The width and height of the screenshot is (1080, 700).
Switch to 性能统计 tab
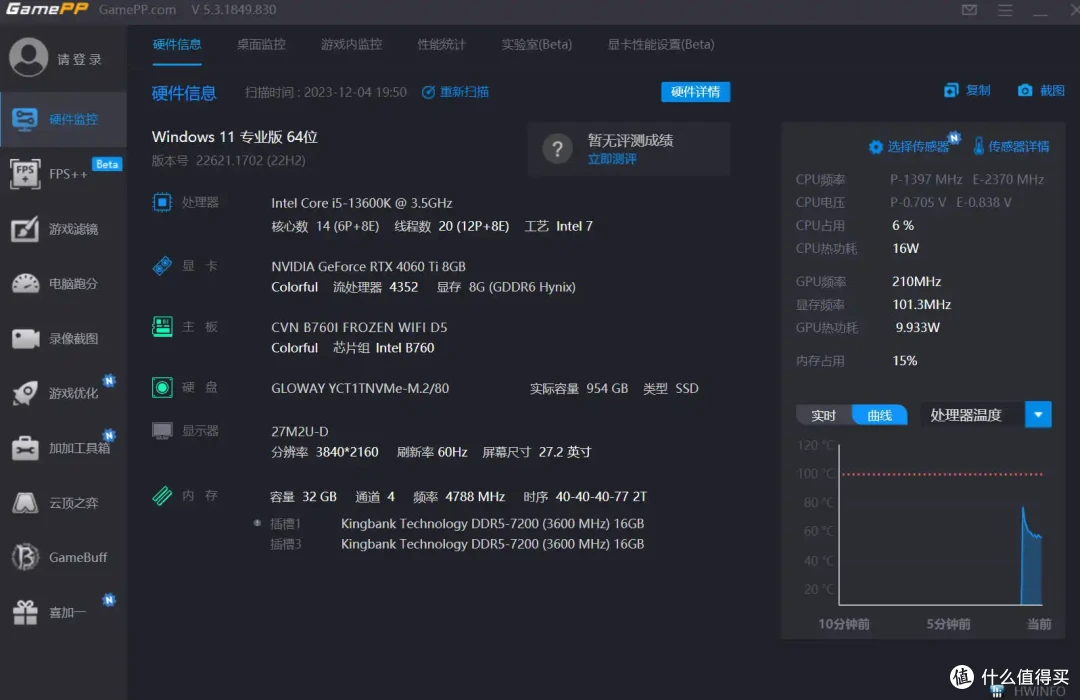442,44
